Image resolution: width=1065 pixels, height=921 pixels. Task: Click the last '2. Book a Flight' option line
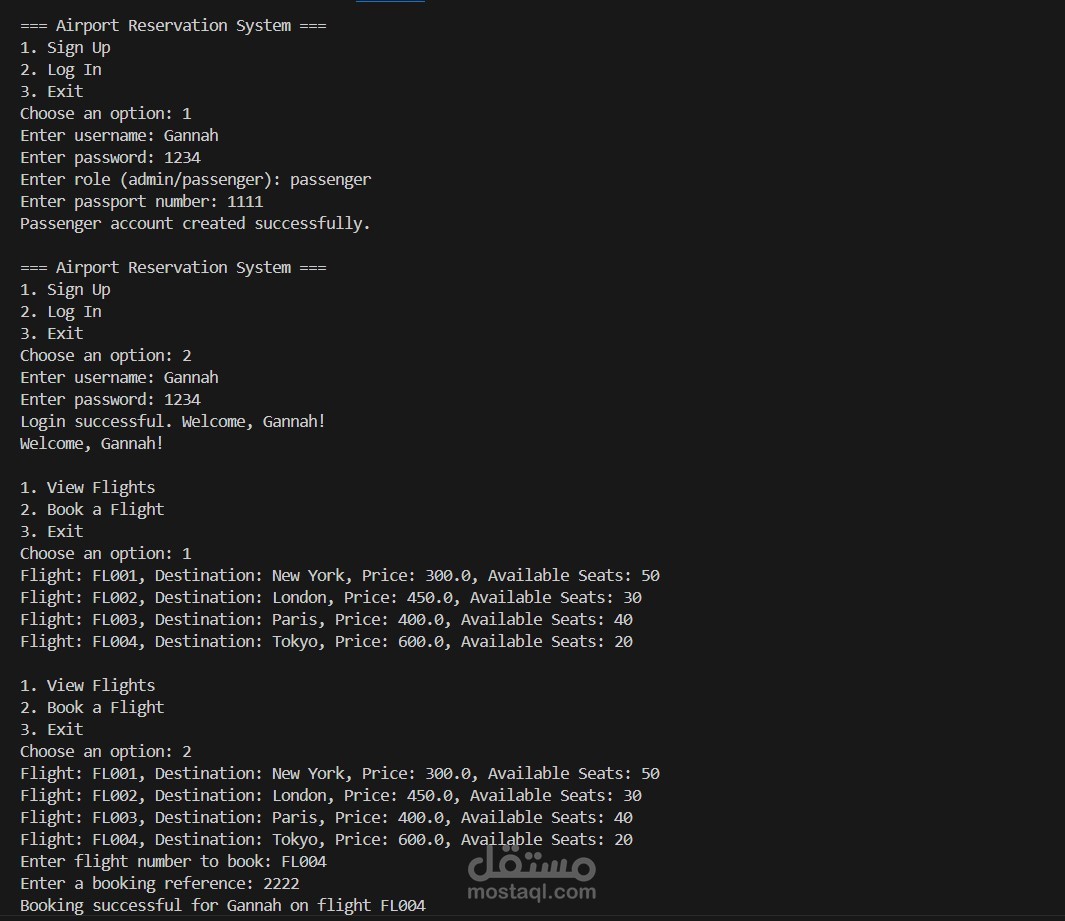[x=92, y=707]
